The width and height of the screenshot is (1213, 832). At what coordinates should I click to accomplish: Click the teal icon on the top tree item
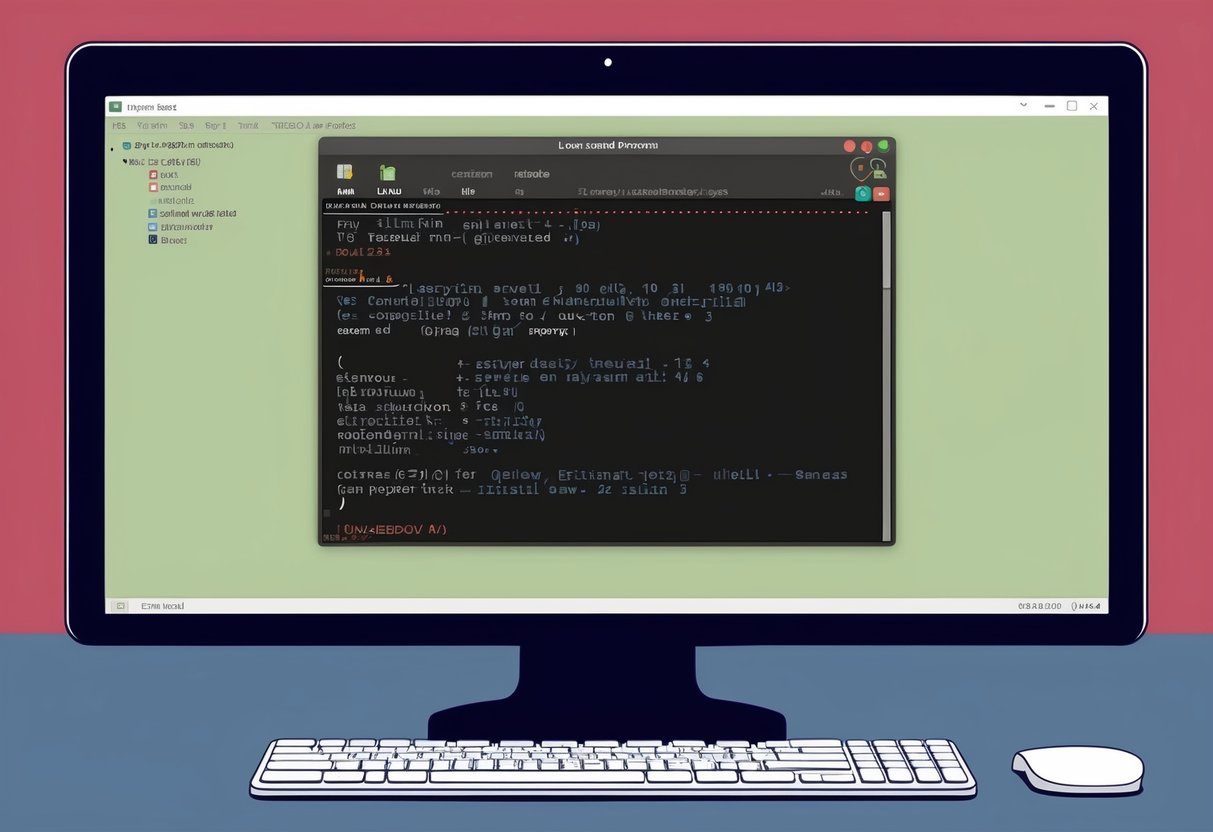click(x=127, y=146)
